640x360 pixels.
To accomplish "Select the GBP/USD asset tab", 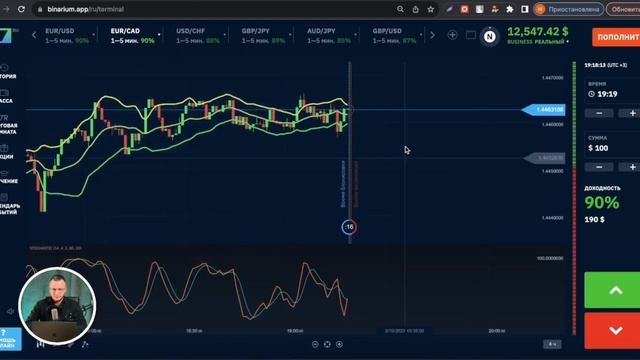I will (394, 36).
